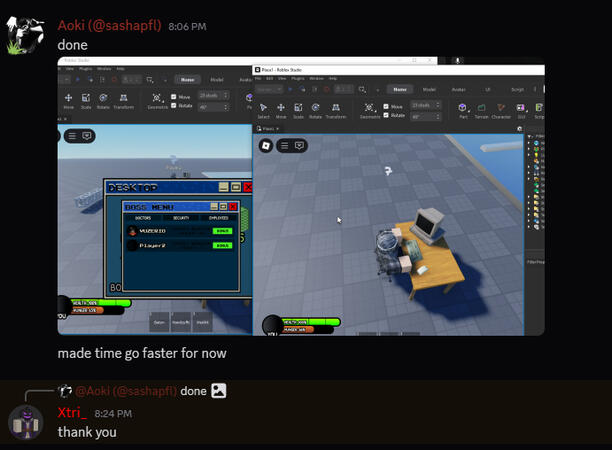The image size is (612, 450).
Task: Click the green health bar in Place1 viewport
Action: coord(311,322)
